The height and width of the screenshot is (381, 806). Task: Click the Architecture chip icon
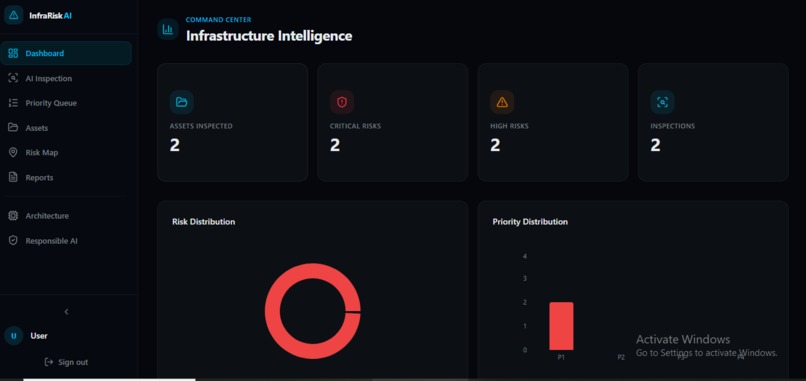[13, 216]
